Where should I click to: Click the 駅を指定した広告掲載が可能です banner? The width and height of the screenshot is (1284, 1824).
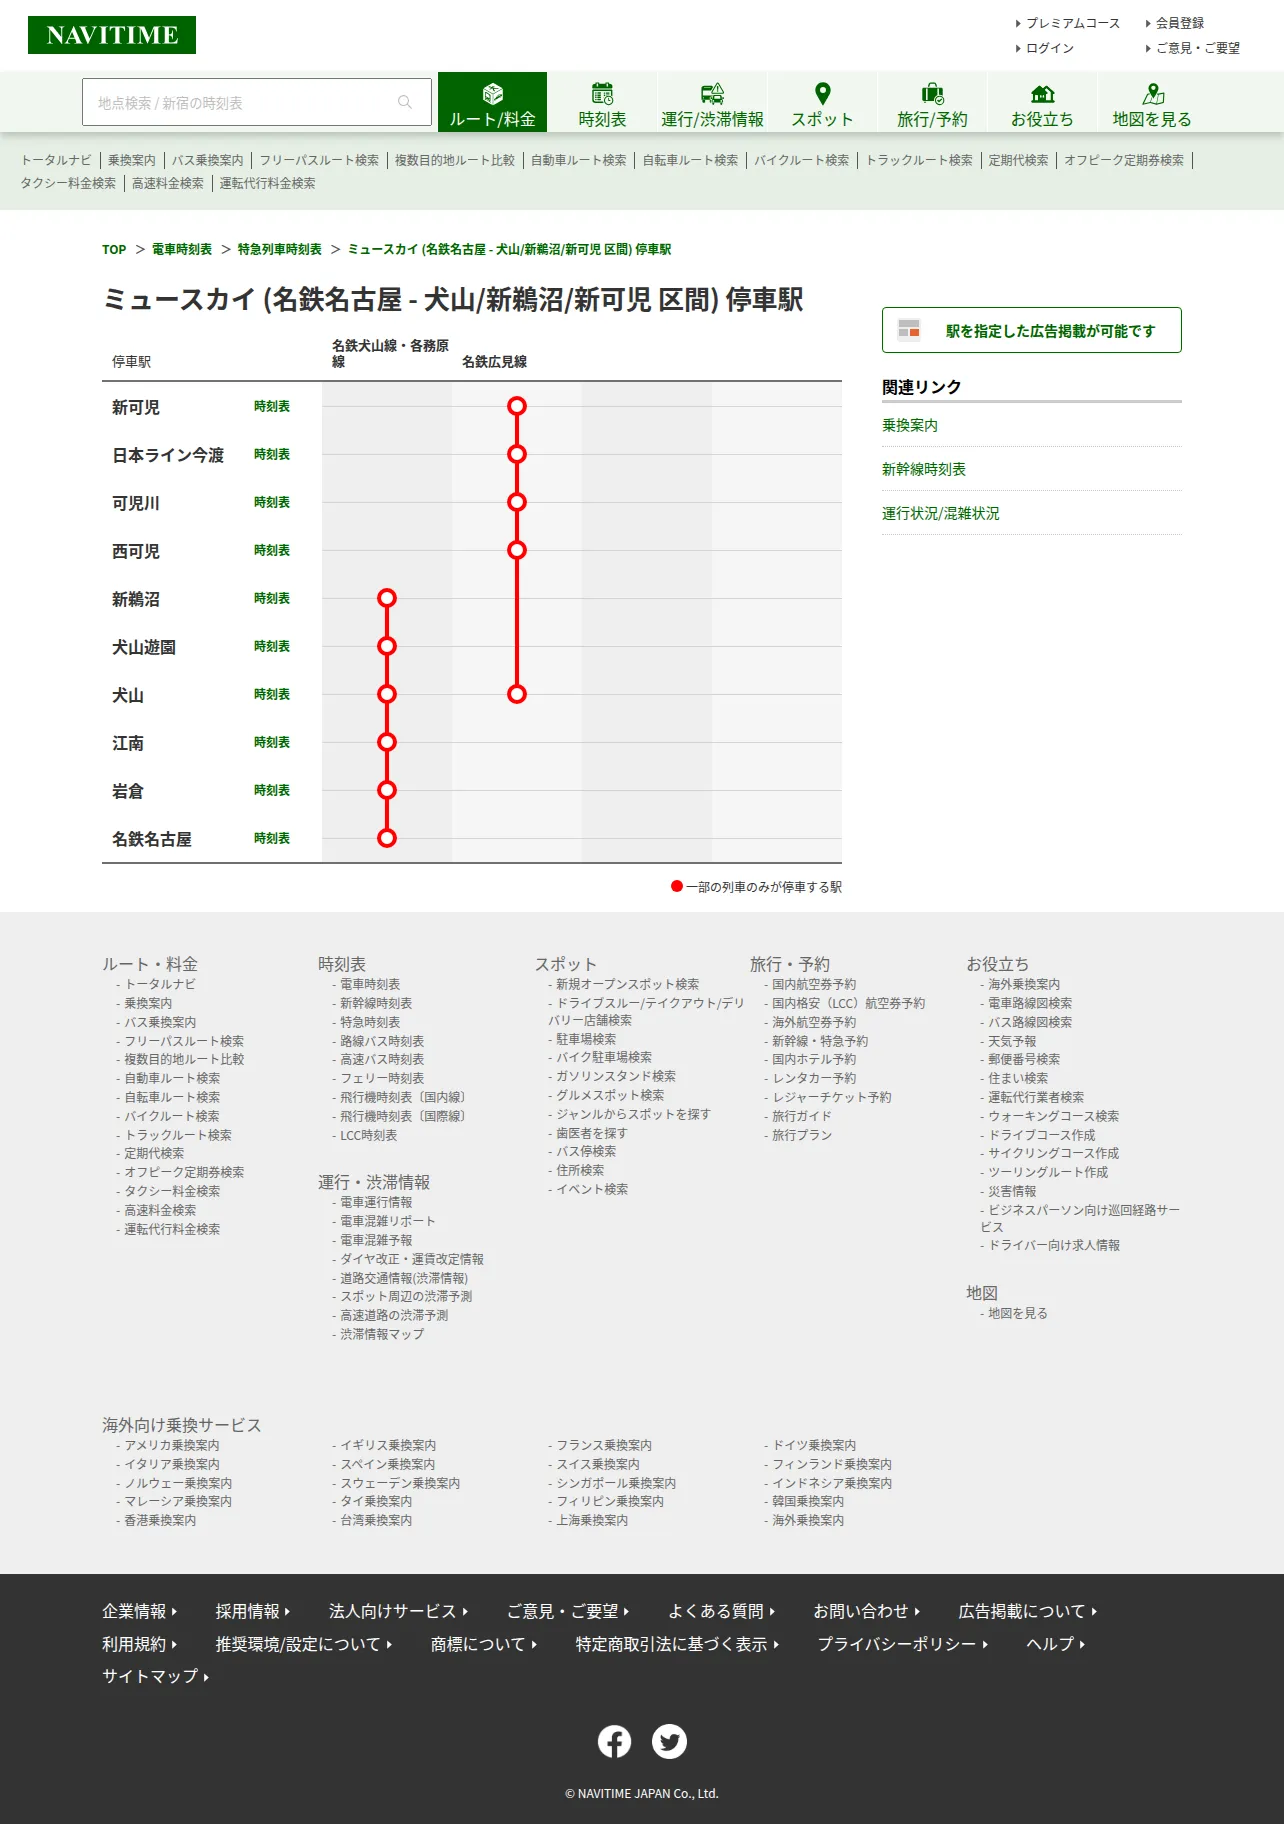coord(1032,330)
